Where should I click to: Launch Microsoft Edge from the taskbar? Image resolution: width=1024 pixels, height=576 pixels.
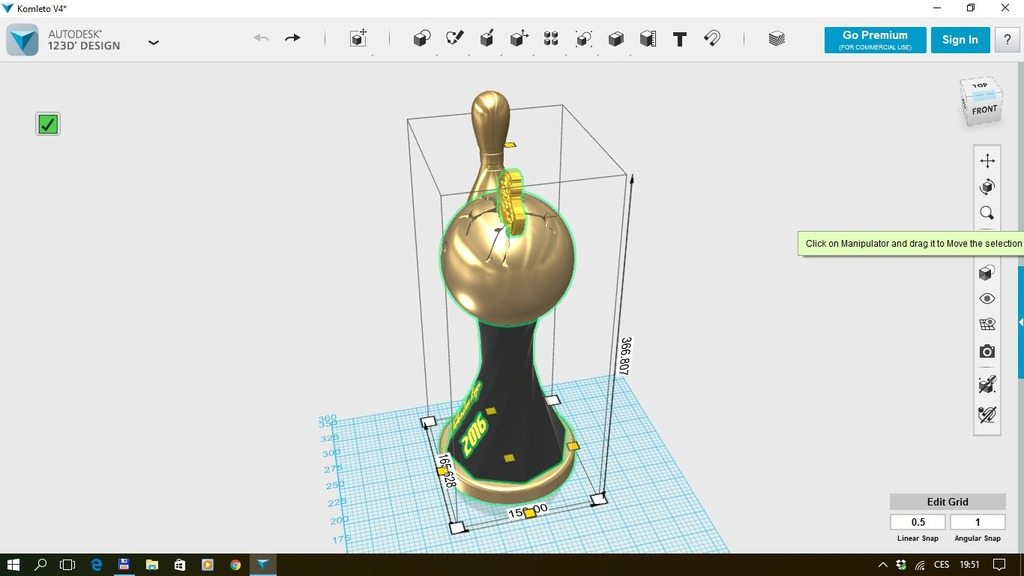click(x=96, y=564)
